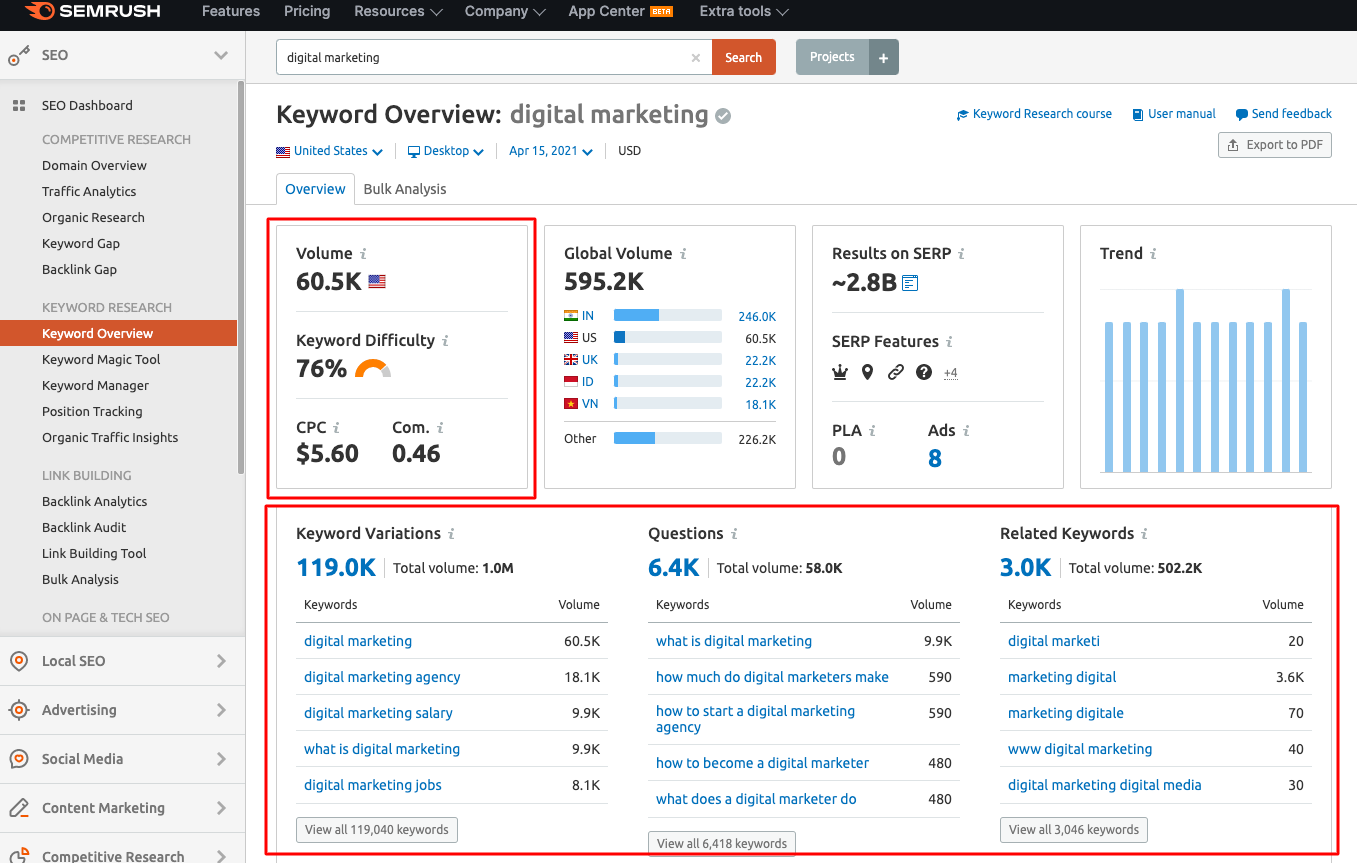Image resolution: width=1357 pixels, height=863 pixels.
Task: Click the question mark SERP feature icon
Action: pyautogui.click(x=924, y=372)
